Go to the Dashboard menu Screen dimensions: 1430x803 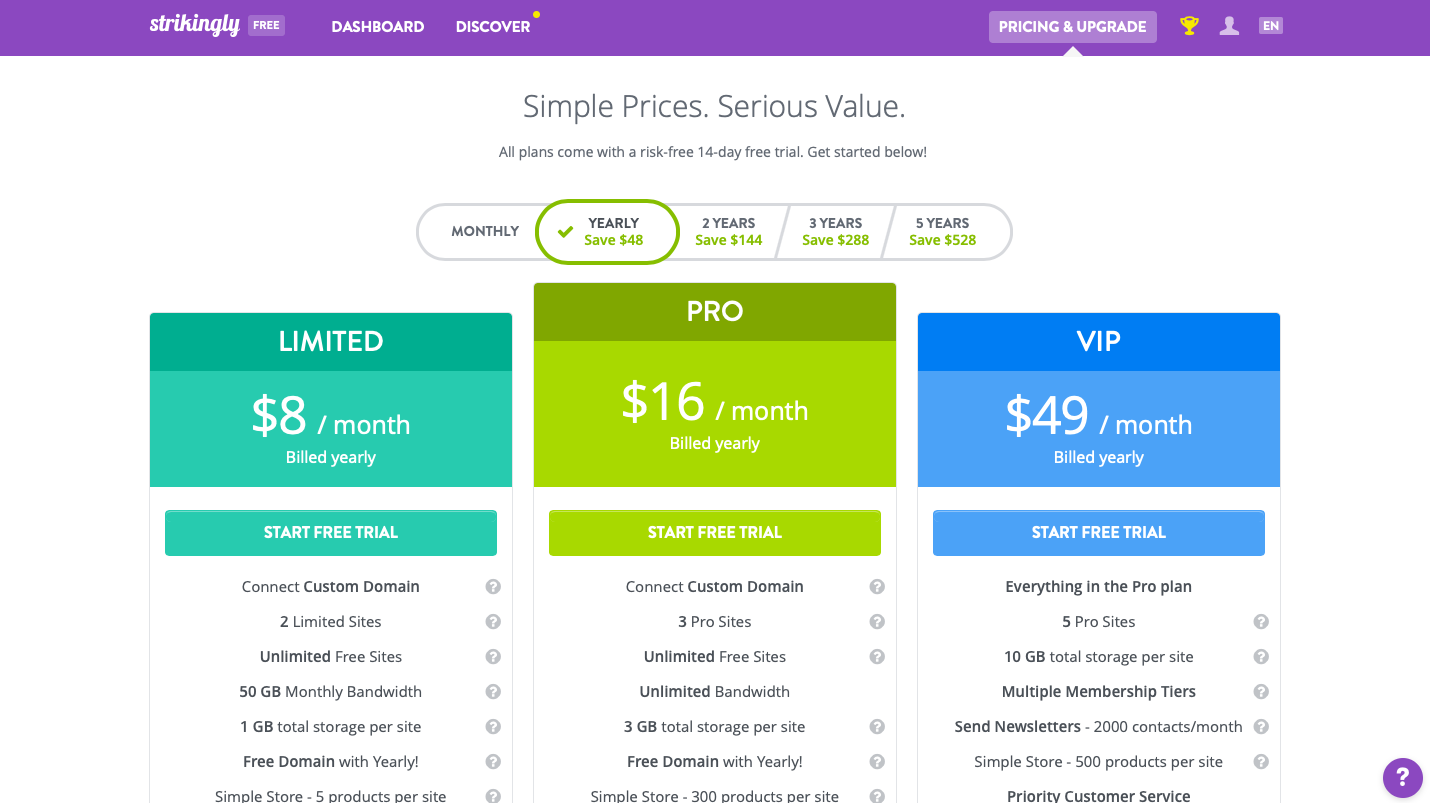pos(378,27)
